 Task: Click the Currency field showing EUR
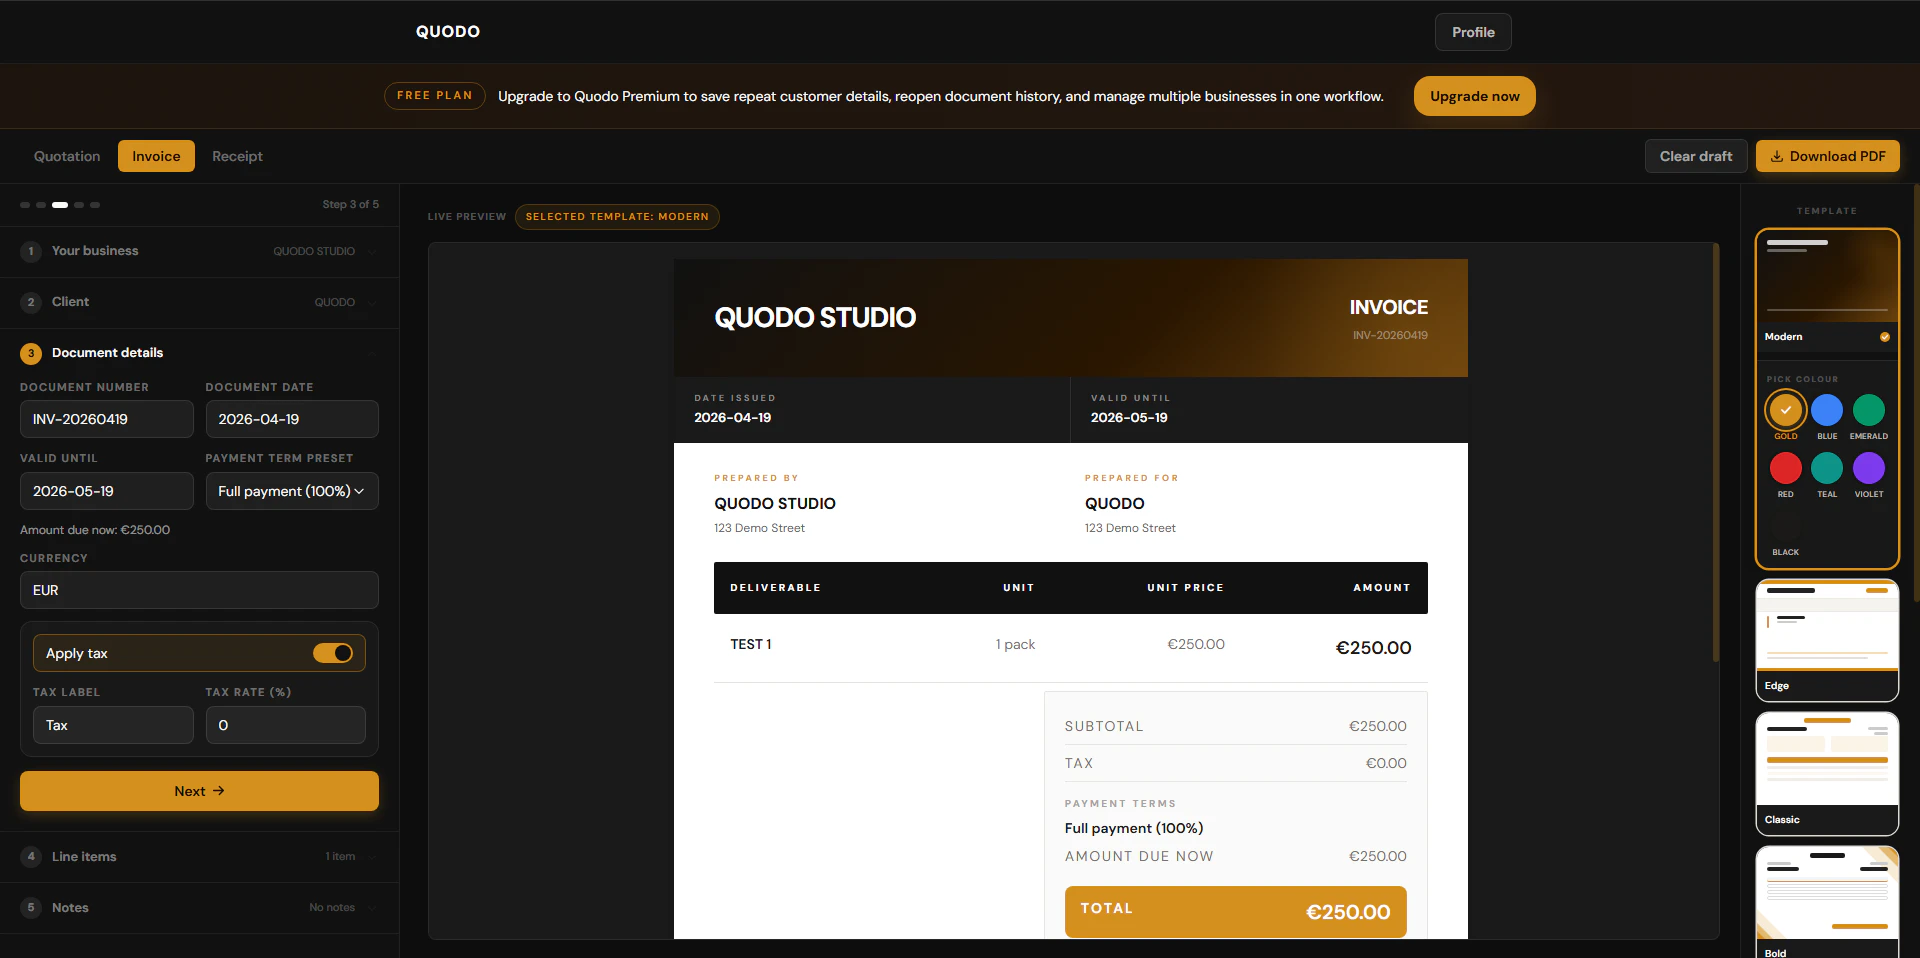tap(199, 590)
